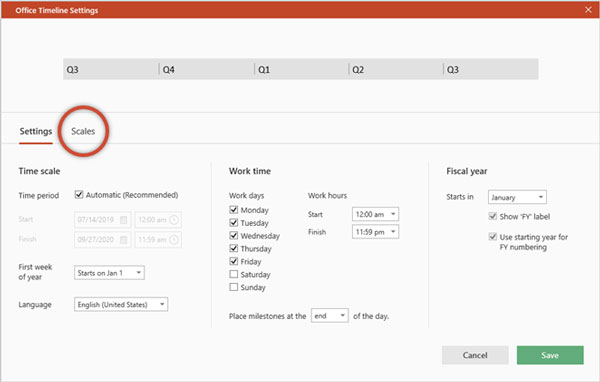Click the Finish date field 09/27/2020
The width and height of the screenshot is (600, 382).
point(103,240)
